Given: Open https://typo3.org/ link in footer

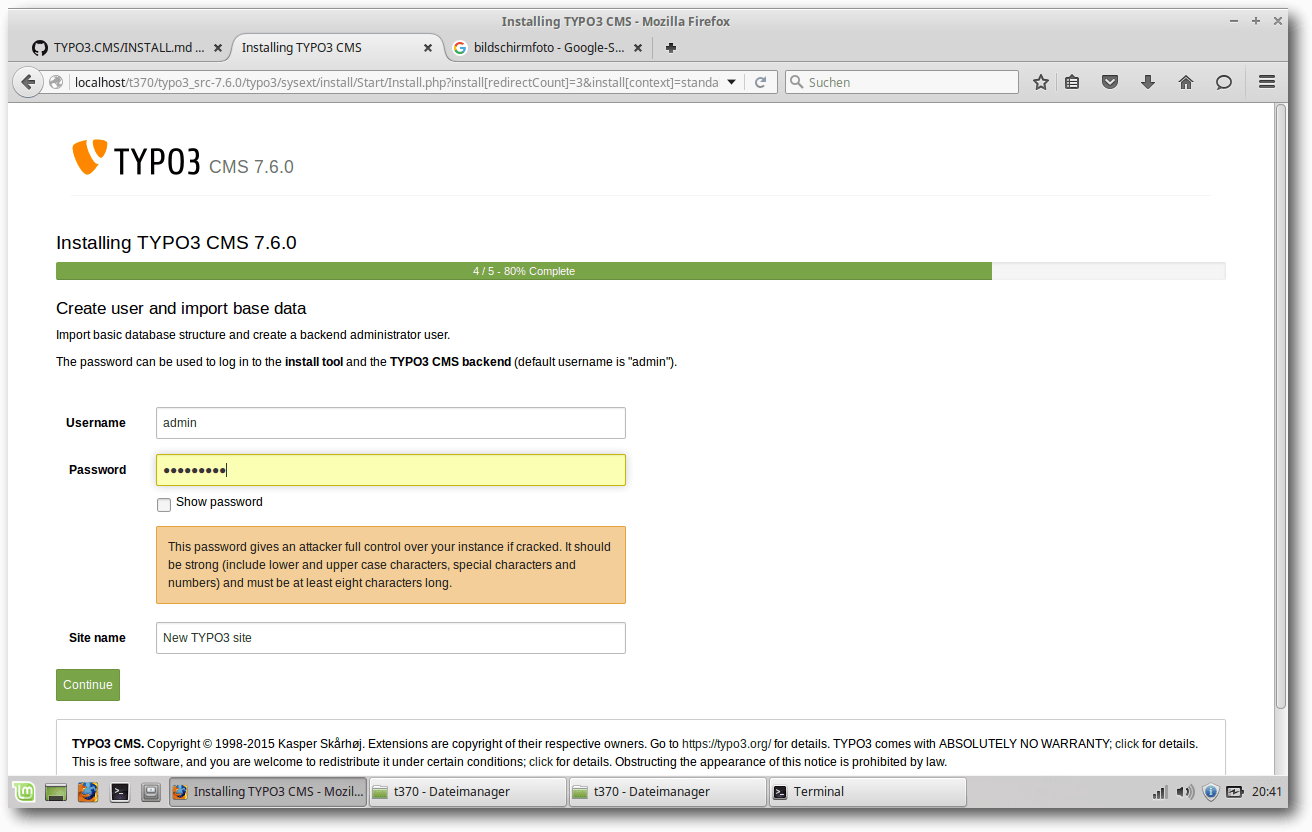Looking at the screenshot, I should 726,744.
